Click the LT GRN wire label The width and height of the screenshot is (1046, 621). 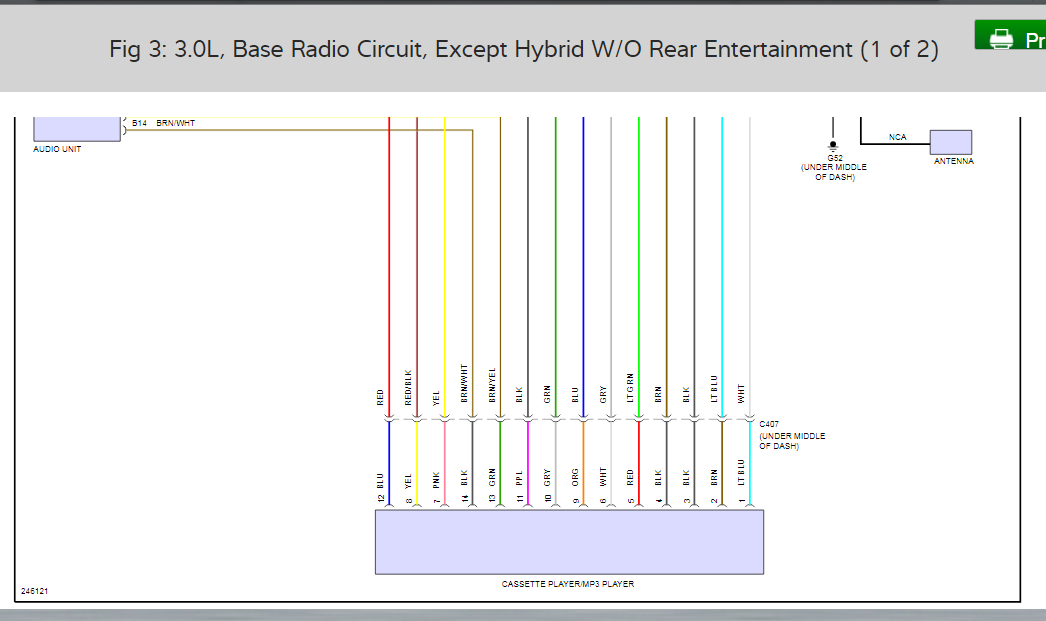point(630,388)
